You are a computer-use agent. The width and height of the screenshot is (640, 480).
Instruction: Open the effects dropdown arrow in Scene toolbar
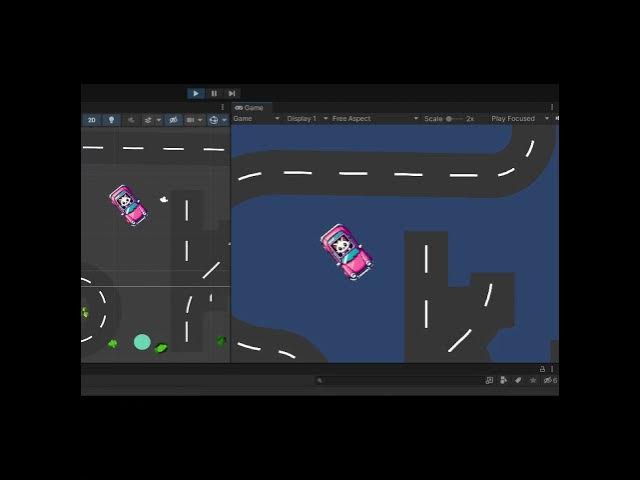pos(158,120)
